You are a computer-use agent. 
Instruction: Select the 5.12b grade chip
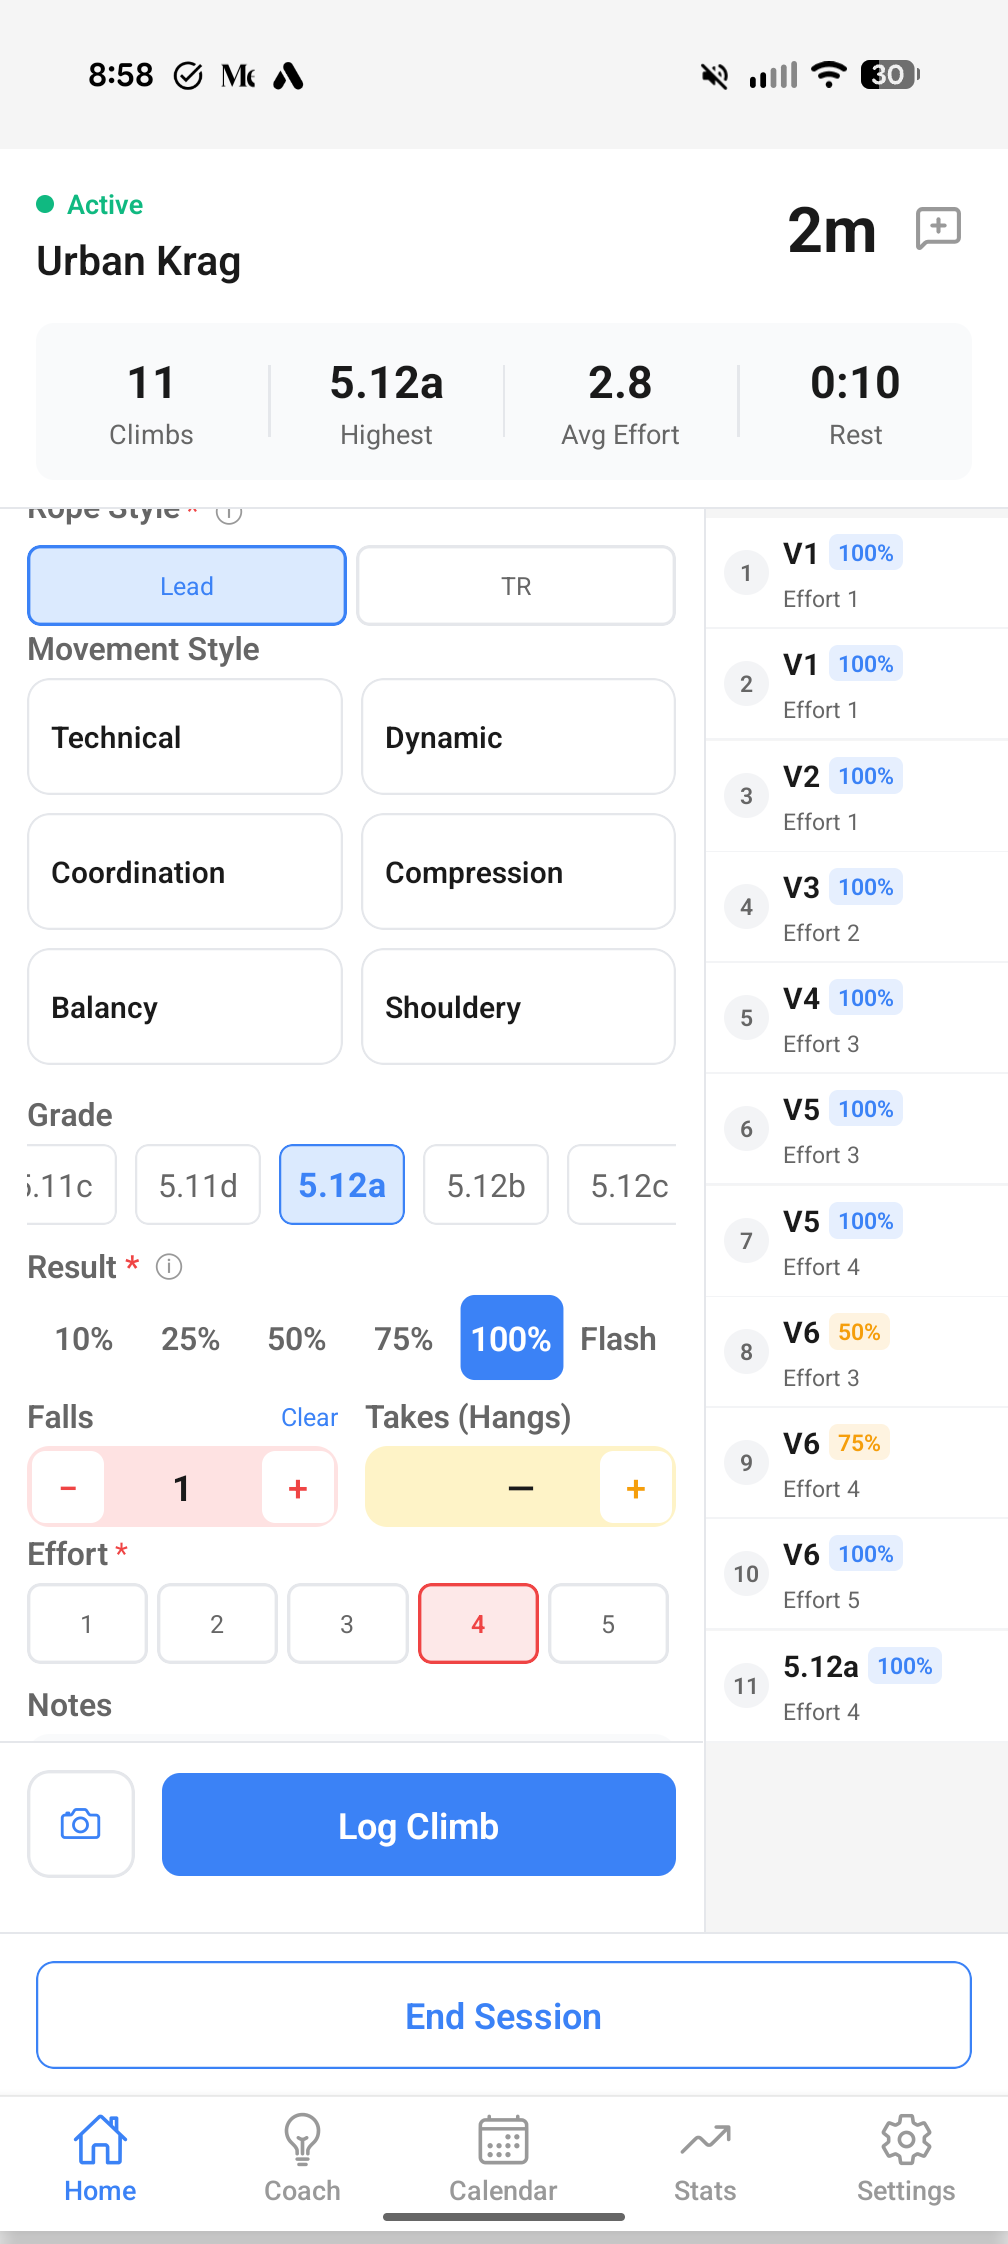pos(485,1185)
